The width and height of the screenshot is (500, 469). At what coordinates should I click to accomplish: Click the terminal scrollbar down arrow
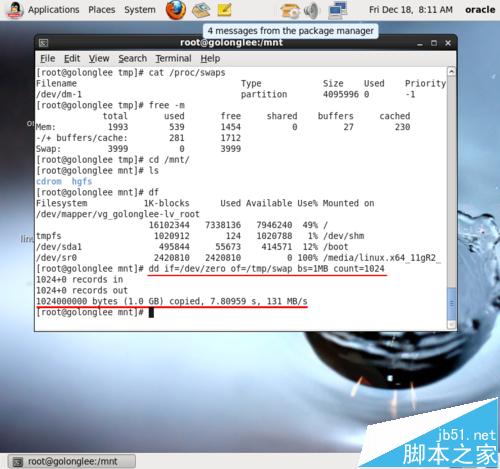point(451,324)
